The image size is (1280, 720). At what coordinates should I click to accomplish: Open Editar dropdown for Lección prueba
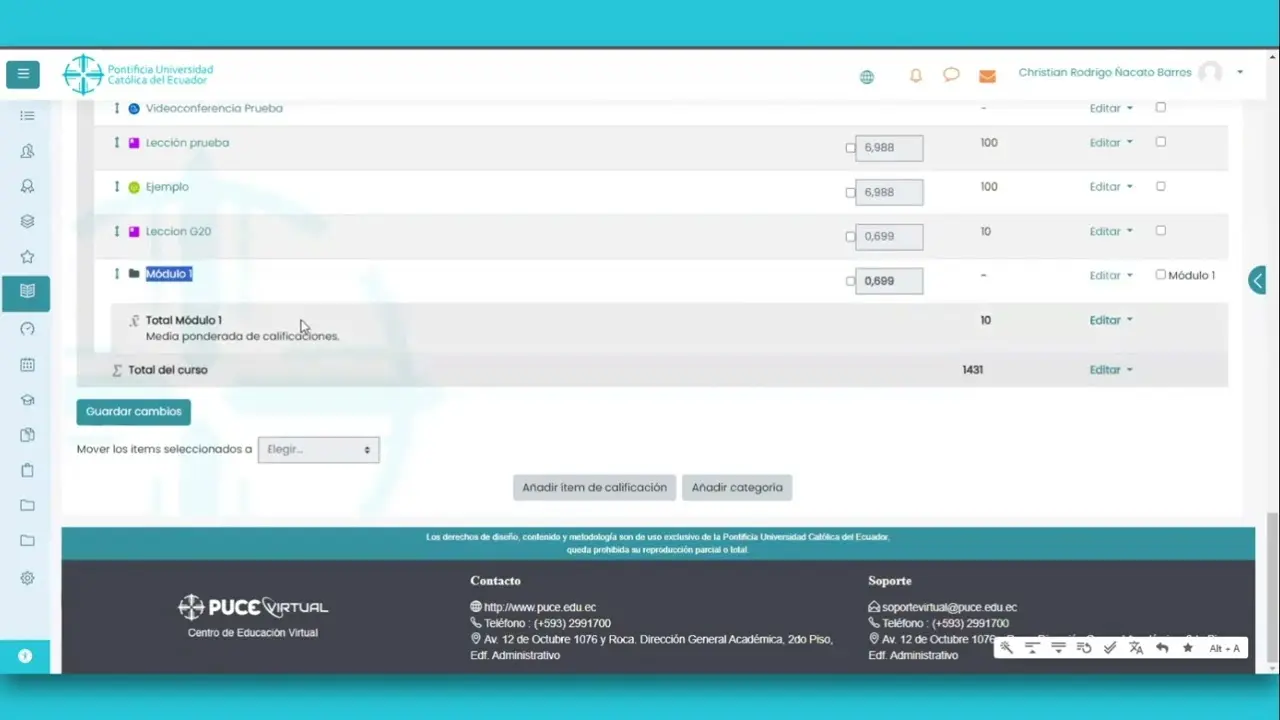point(1111,143)
